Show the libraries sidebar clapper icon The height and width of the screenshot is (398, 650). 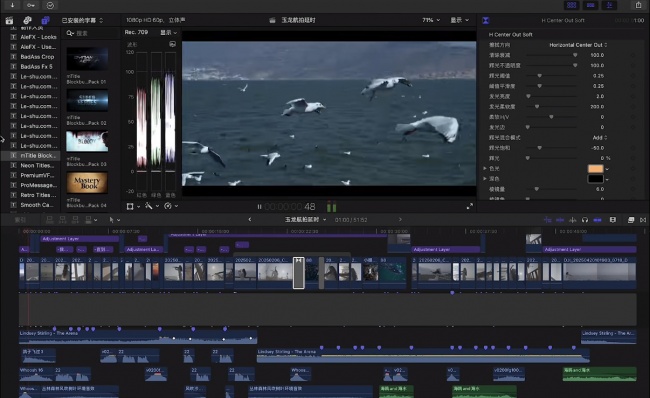(9, 20)
